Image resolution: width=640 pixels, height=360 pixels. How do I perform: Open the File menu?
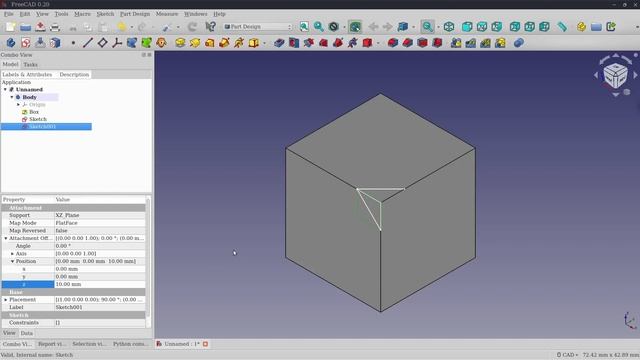(9, 14)
